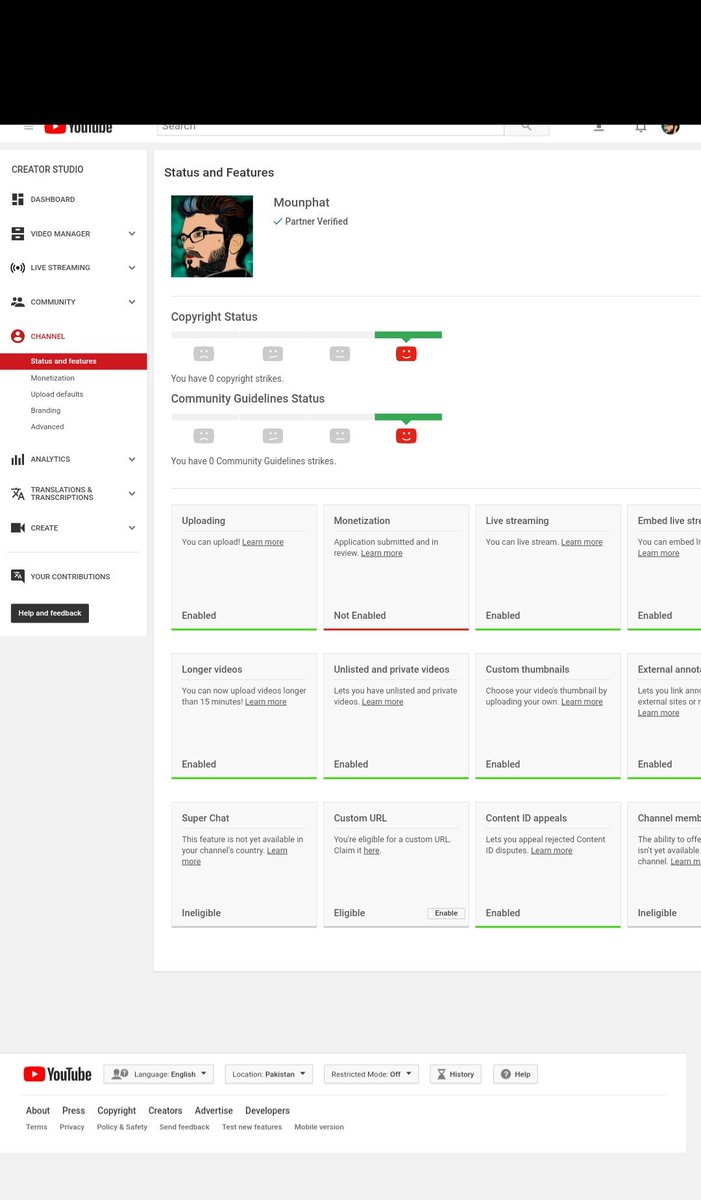Click the Analytics bar-chart icon

click(x=17, y=460)
